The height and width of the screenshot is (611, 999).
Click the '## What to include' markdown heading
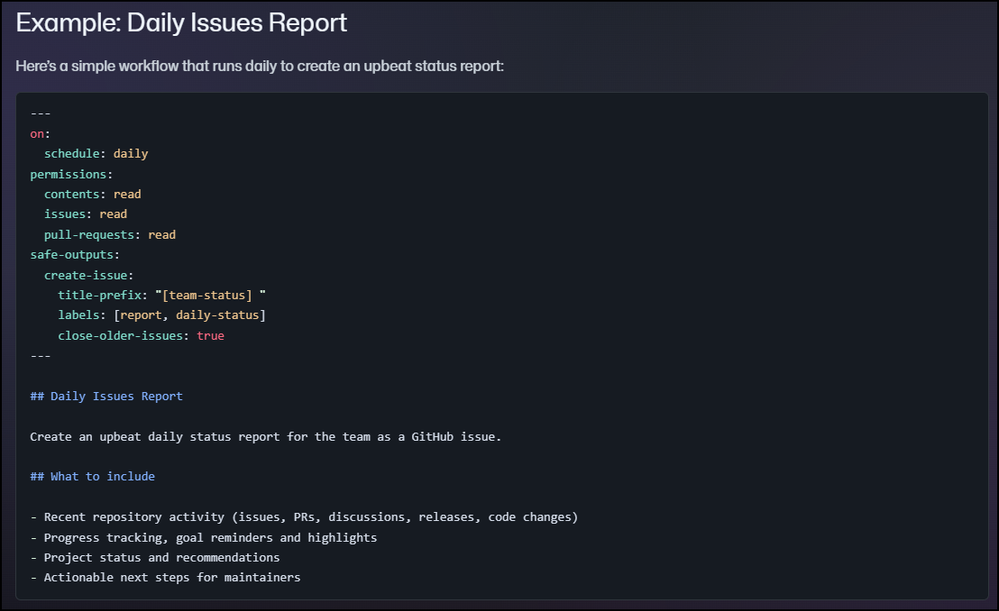[x=92, y=477]
